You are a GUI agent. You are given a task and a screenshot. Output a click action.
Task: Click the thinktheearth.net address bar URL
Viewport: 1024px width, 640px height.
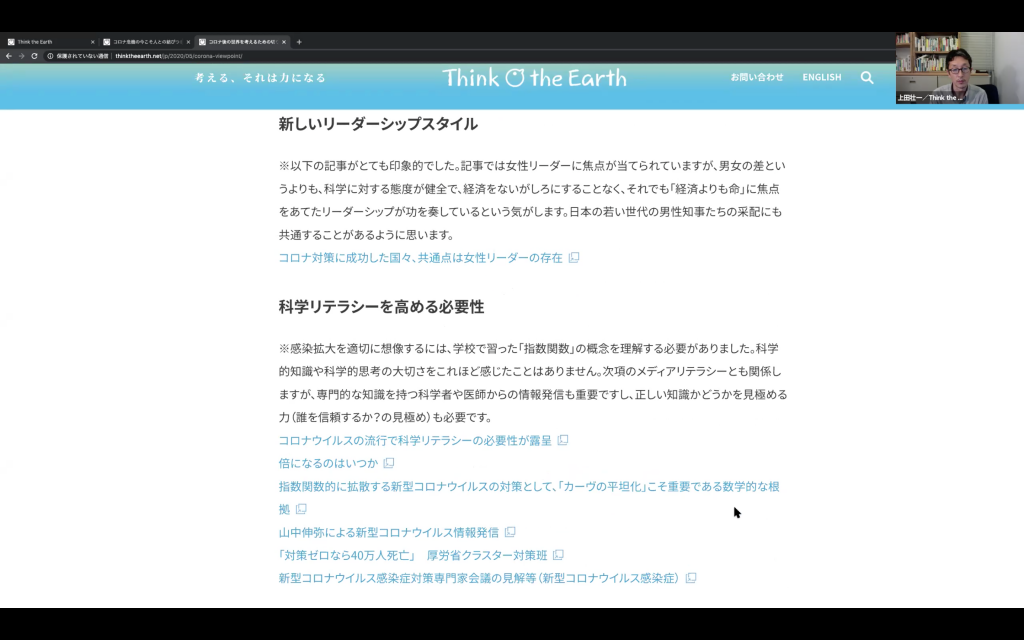click(179, 56)
